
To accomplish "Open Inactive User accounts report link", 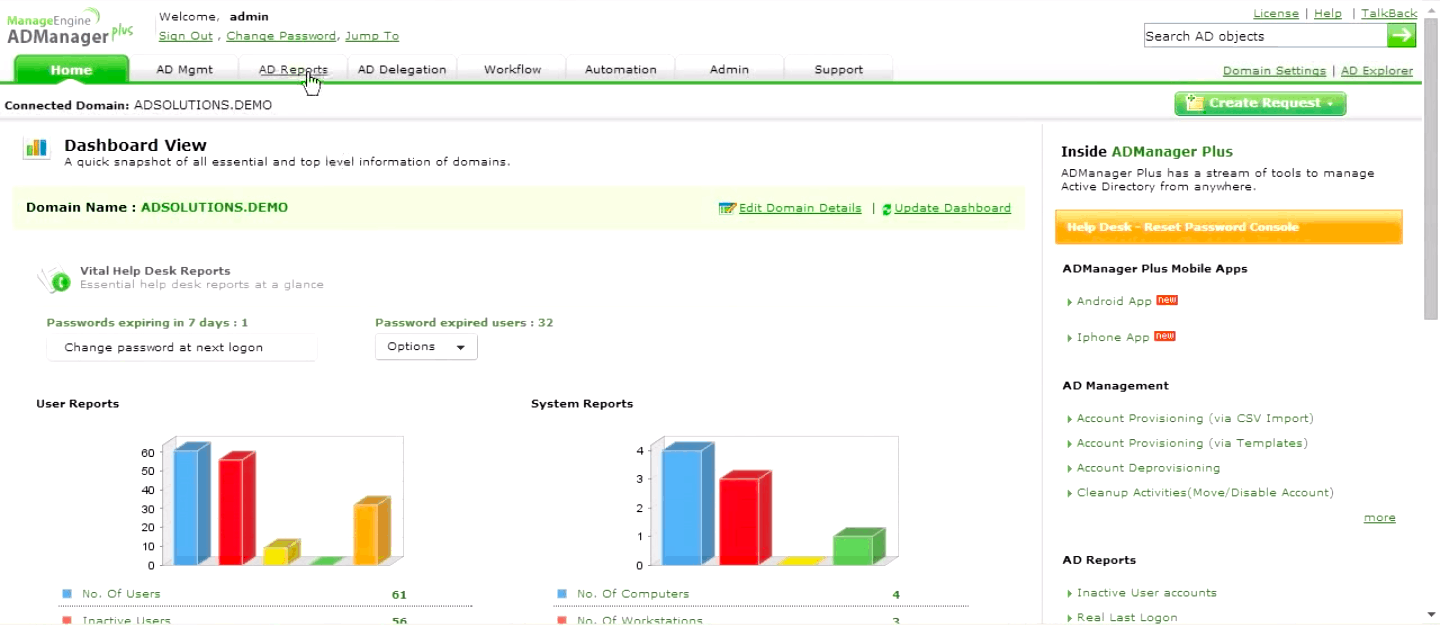I will [1147, 593].
